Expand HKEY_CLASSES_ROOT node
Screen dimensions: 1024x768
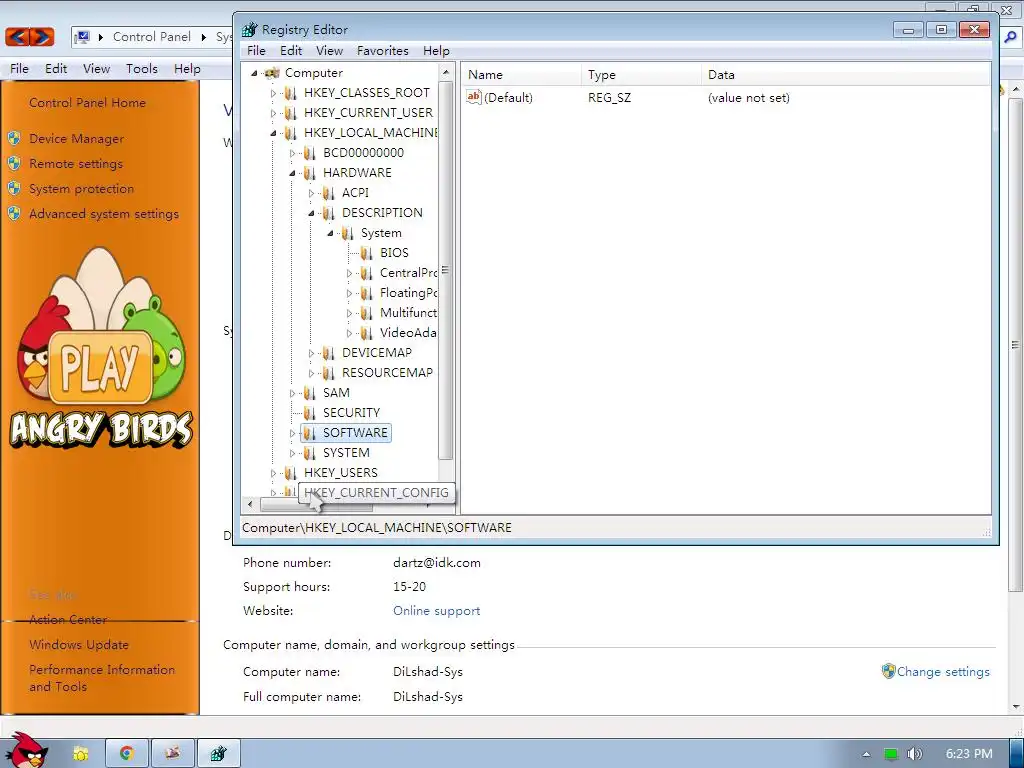pyautogui.click(x=274, y=93)
